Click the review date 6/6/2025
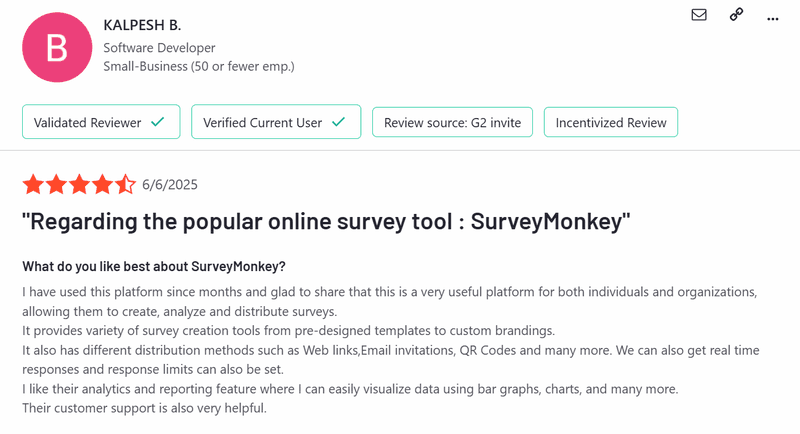Screen dimensions: 800x434 click(x=171, y=185)
